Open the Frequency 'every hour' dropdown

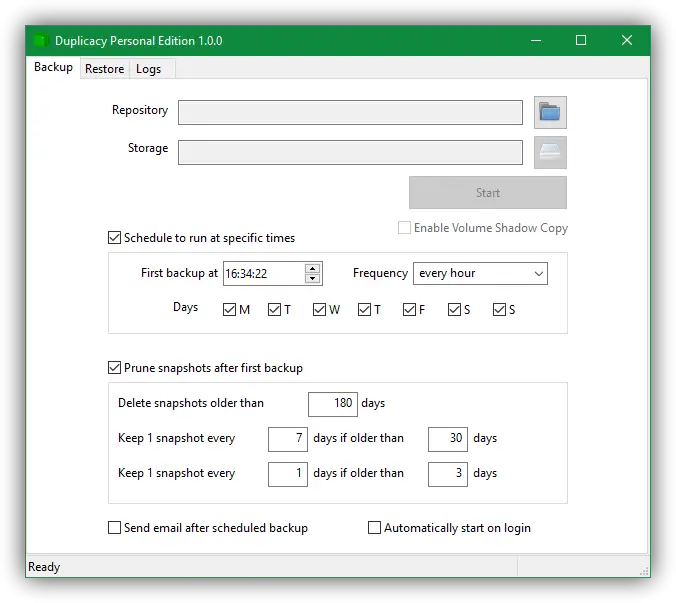click(480, 273)
